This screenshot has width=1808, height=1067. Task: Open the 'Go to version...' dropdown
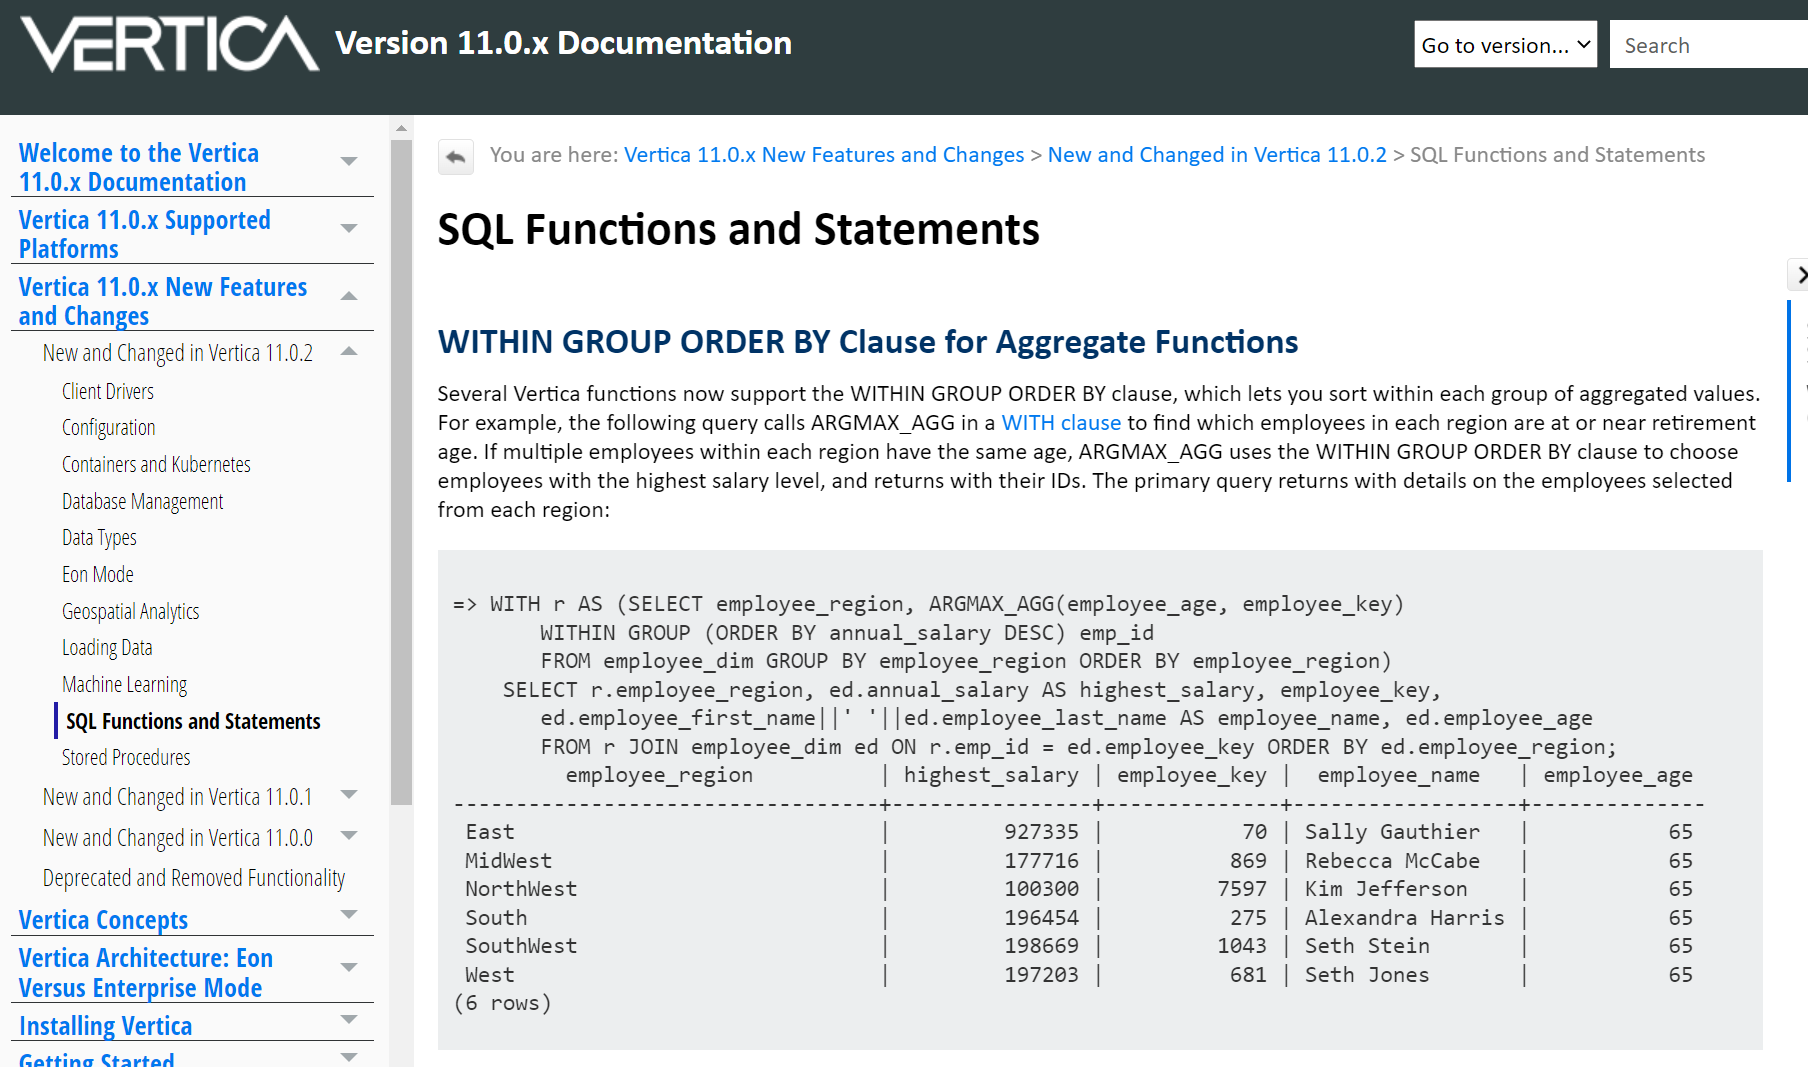click(1505, 44)
